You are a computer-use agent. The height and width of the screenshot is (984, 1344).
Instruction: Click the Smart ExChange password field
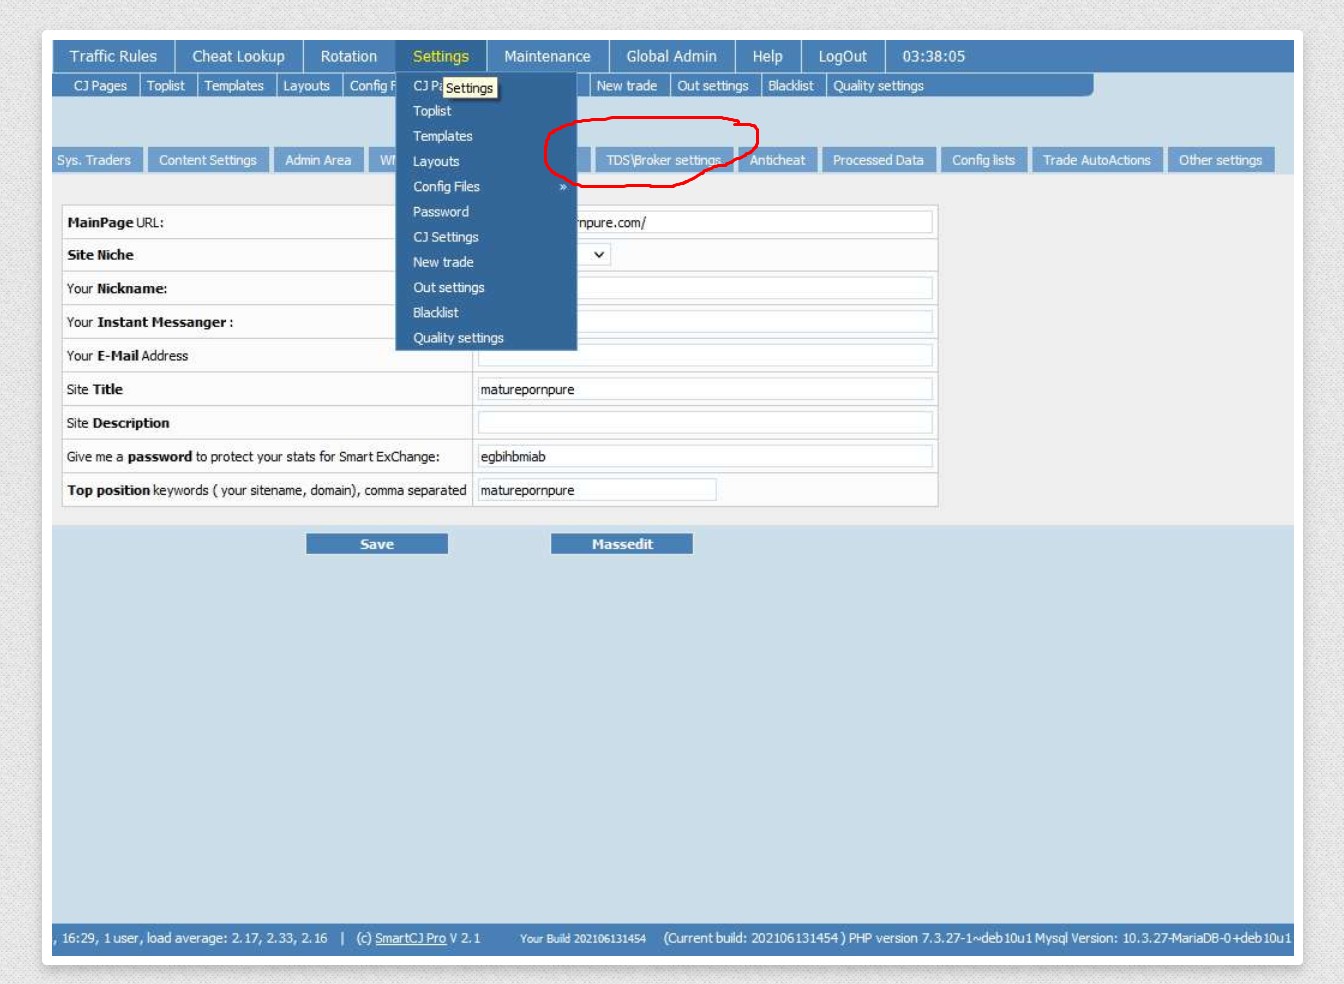(x=705, y=456)
